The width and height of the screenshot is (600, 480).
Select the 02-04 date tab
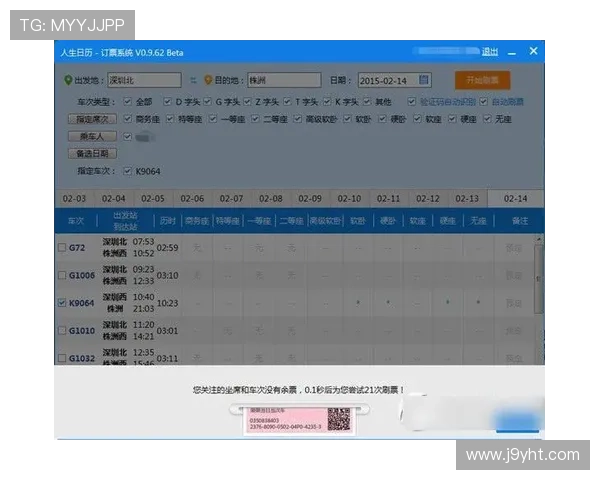tap(114, 199)
